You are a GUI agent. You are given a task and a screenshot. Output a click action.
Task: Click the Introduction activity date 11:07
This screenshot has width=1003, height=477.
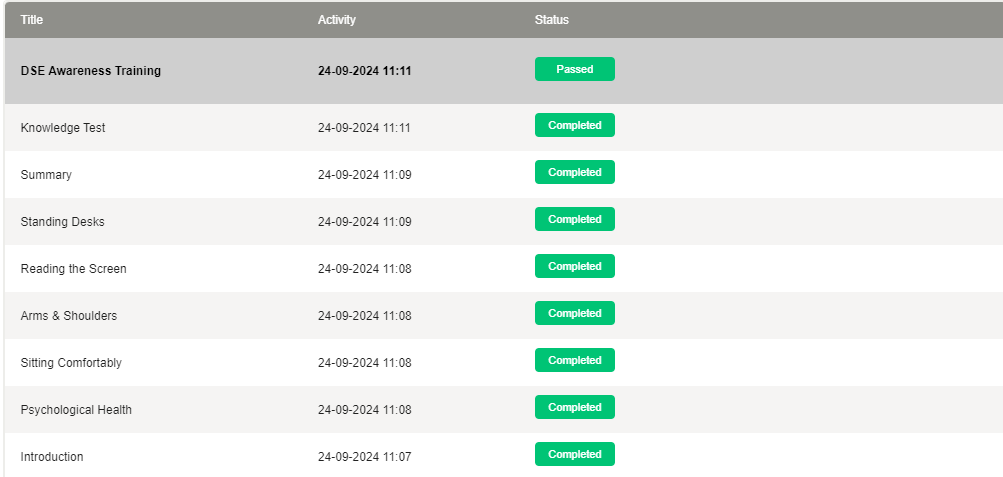364,457
